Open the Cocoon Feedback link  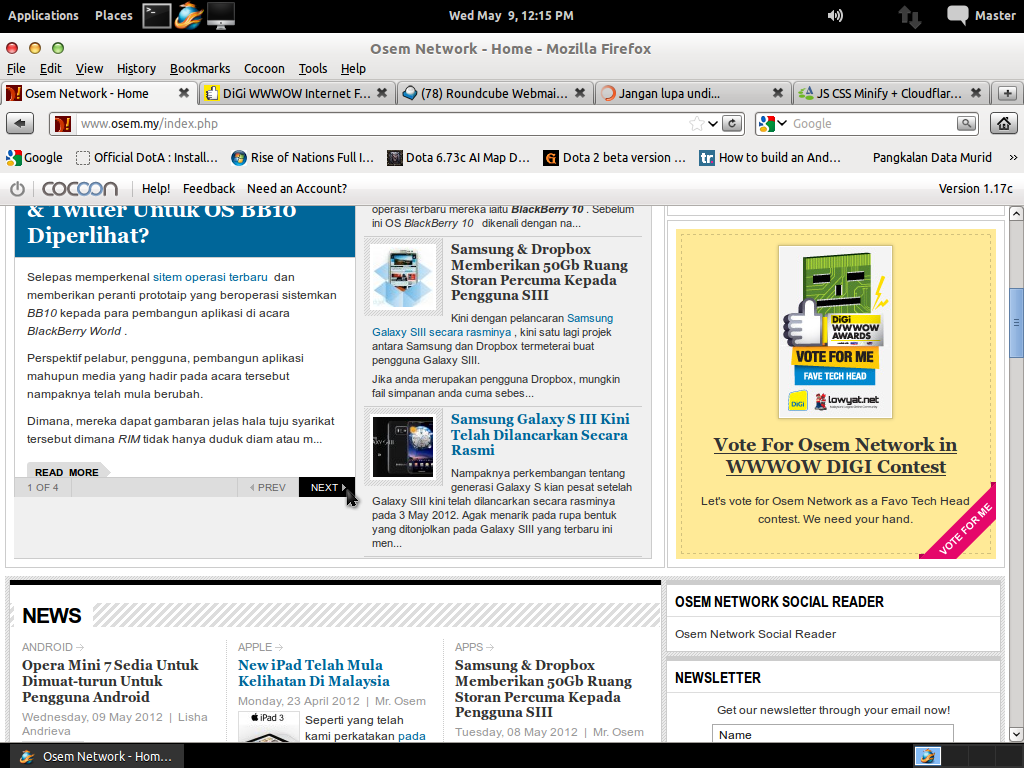click(209, 189)
